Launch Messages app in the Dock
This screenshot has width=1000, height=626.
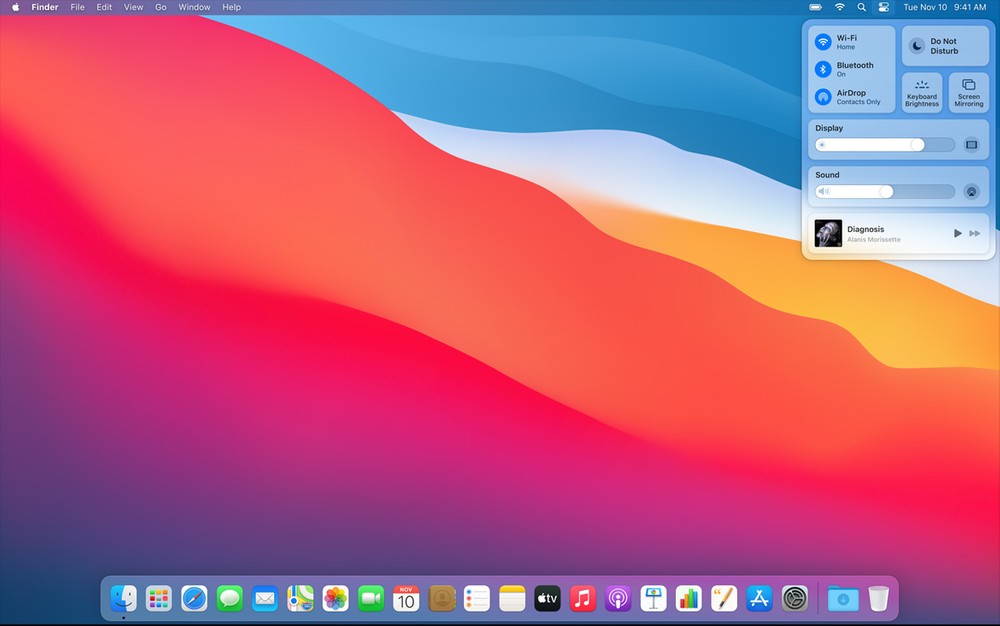coord(230,599)
